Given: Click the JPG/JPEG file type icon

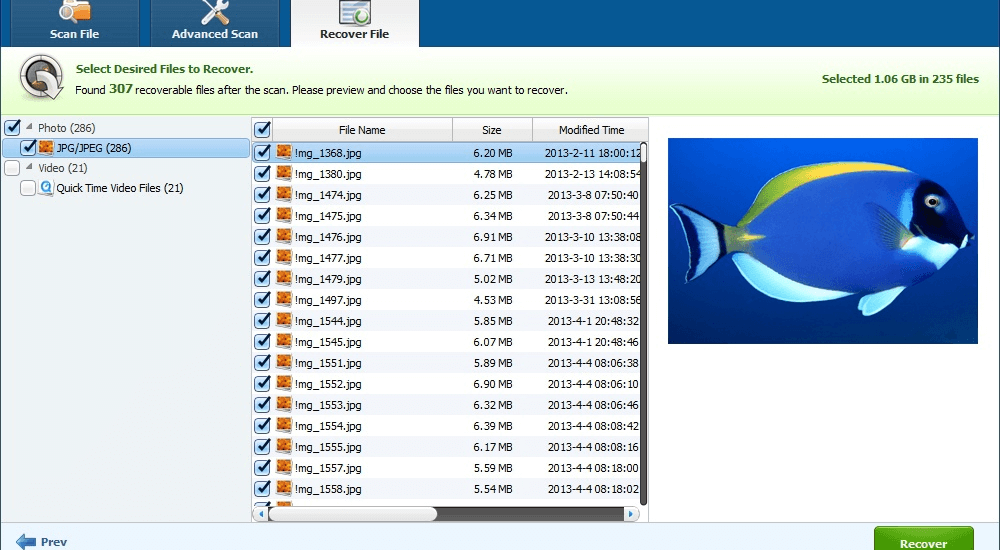Looking at the screenshot, I should click(46, 148).
